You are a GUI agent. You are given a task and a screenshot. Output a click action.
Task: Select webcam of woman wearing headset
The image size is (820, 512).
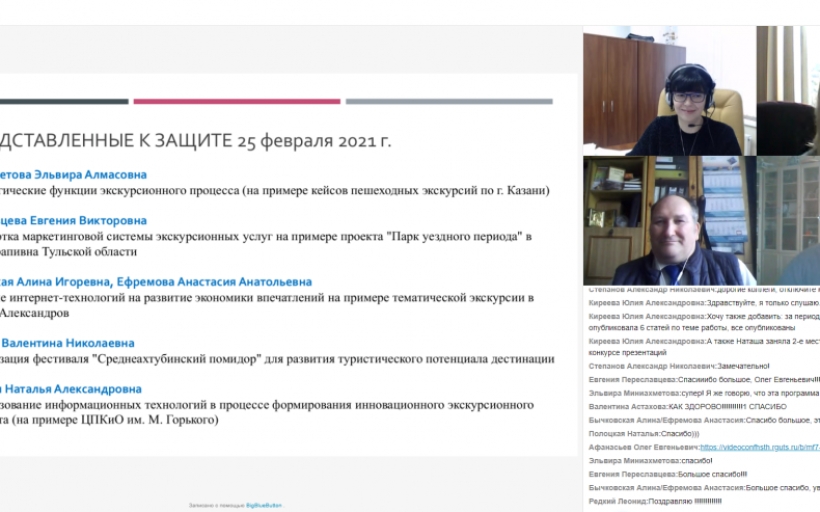pyautogui.click(x=669, y=91)
